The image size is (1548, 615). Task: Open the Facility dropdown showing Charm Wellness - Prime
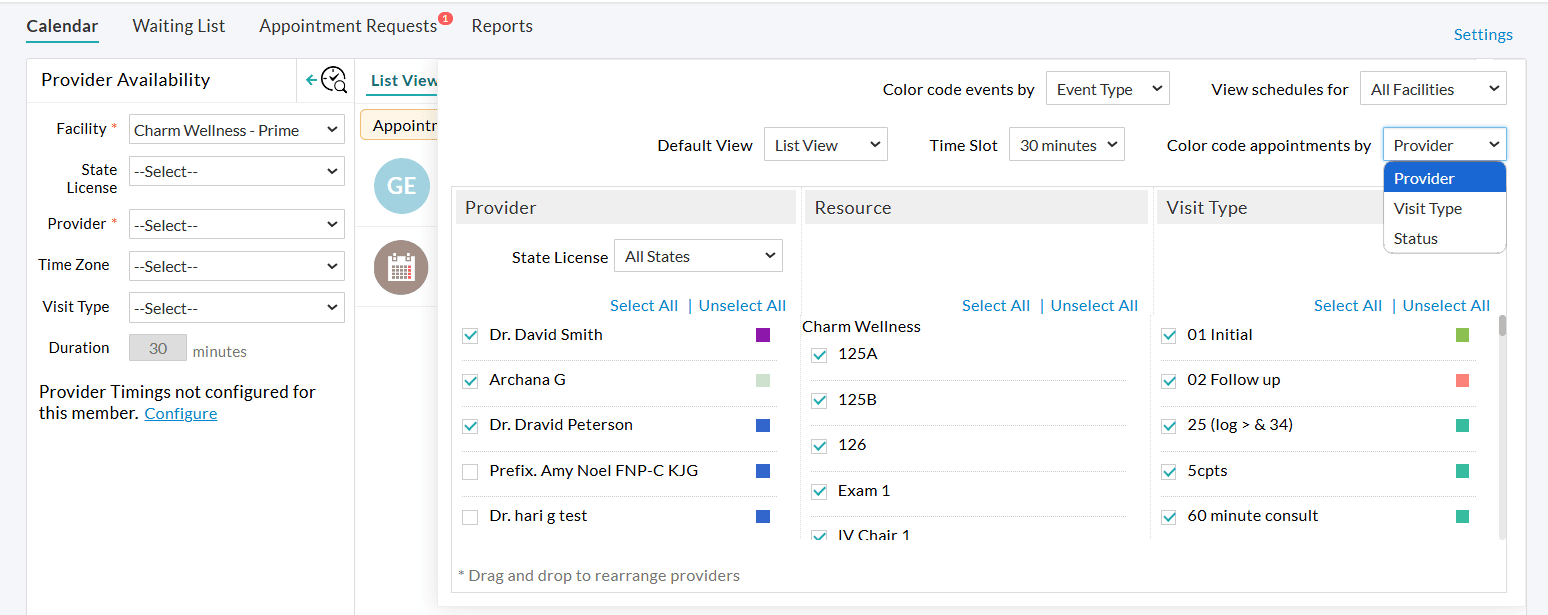[236, 130]
